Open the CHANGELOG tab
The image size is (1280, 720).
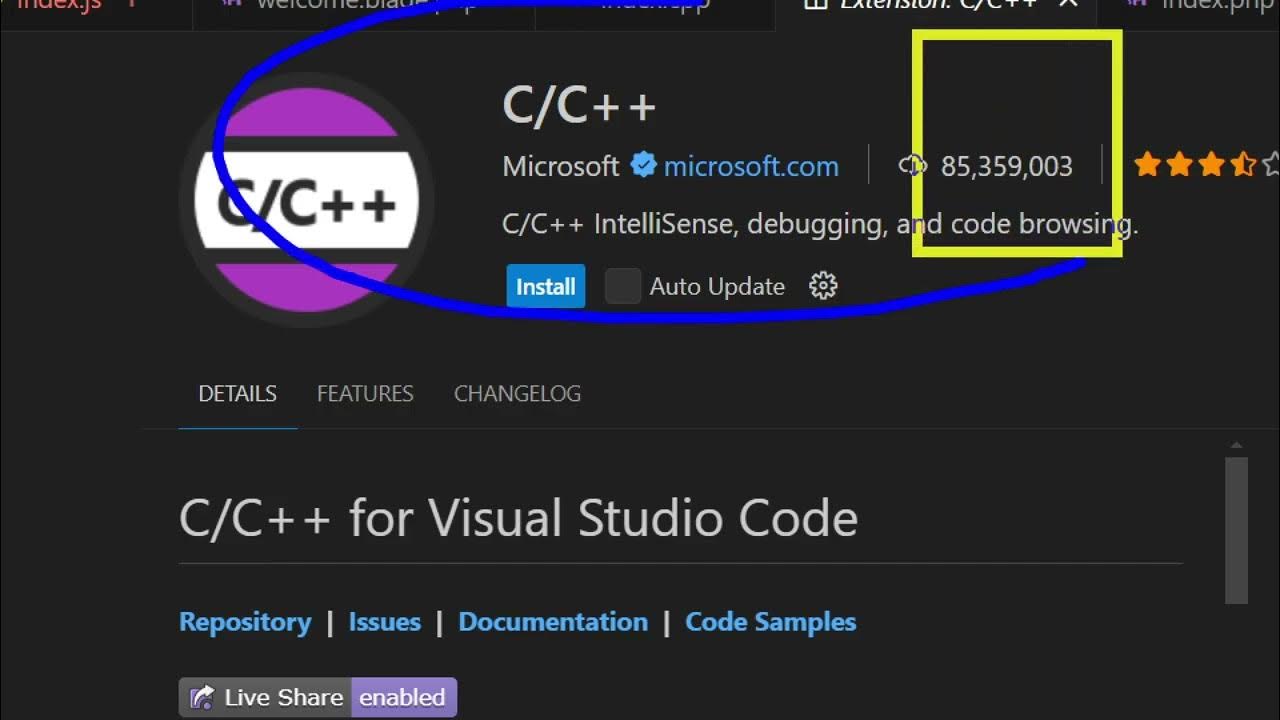coord(517,394)
